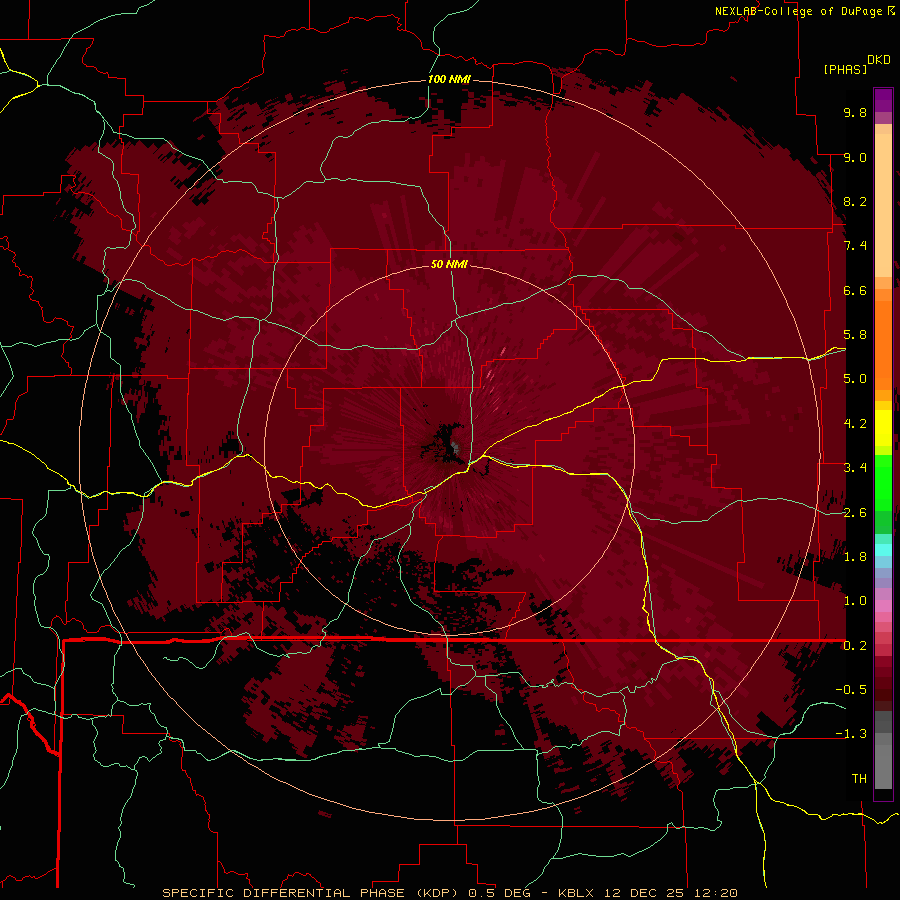Pick the pink segment of the color bar
Screen dimensions: 900x900
point(883,606)
